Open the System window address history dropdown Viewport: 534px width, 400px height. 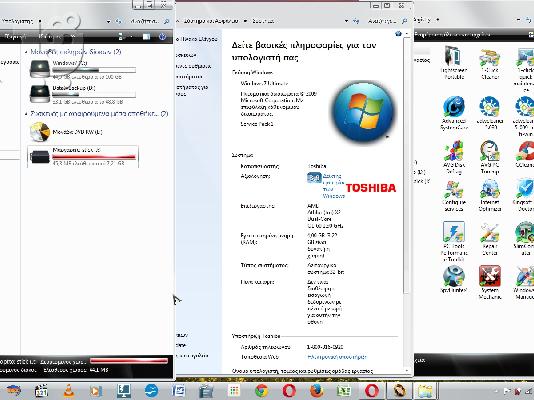point(346,21)
